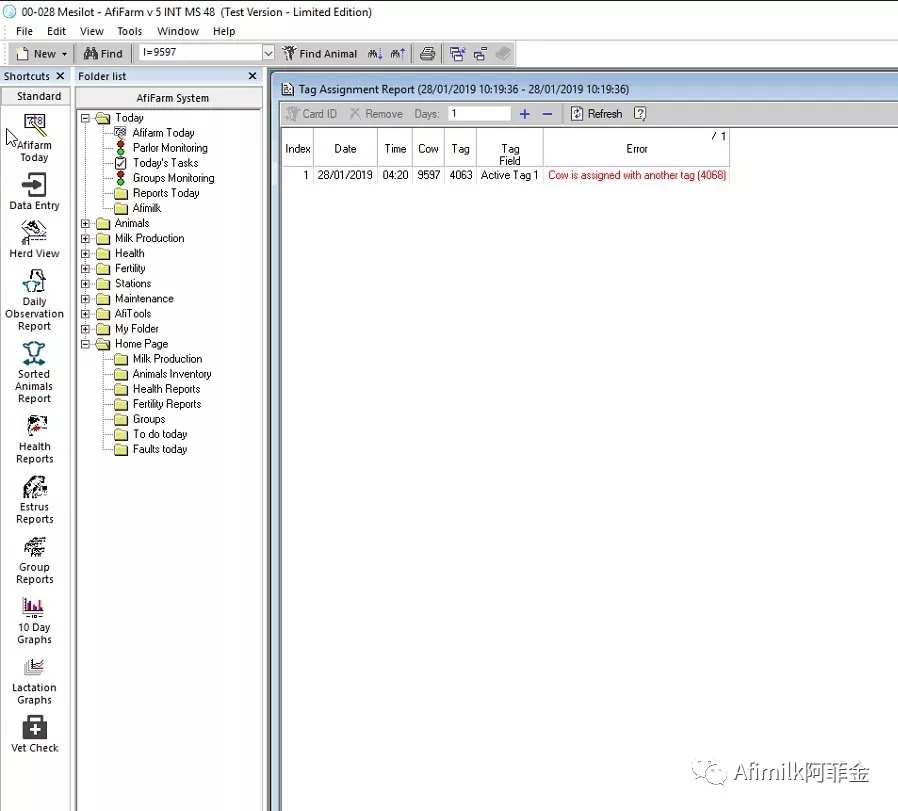Open the Data Entry shortcut
This screenshot has height=811, width=898.
click(34, 192)
